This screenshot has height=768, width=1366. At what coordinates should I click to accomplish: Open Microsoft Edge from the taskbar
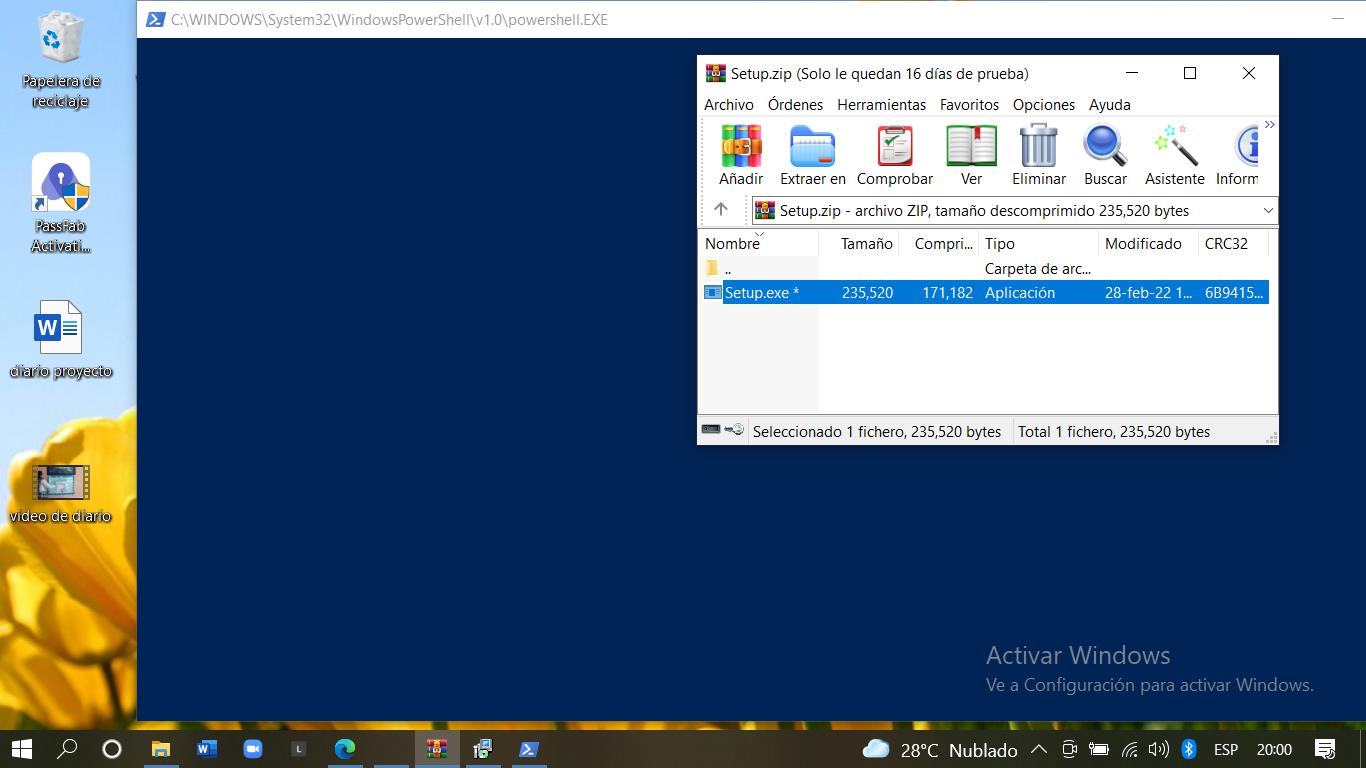(x=345, y=749)
